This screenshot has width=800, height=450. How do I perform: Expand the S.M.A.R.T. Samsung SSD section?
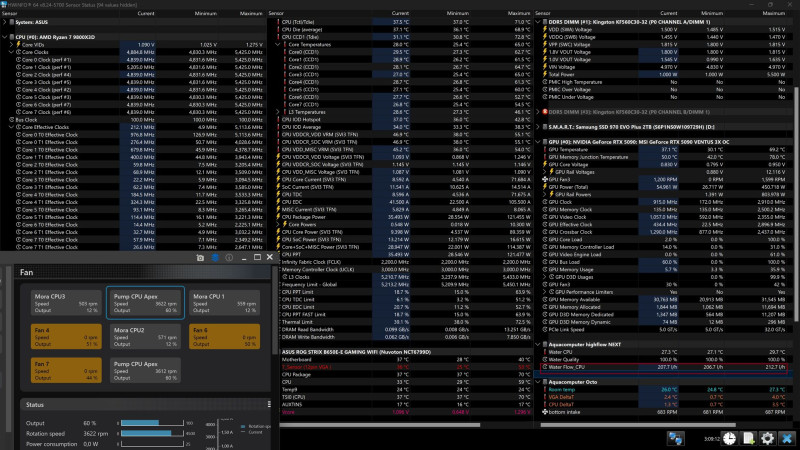pos(538,127)
